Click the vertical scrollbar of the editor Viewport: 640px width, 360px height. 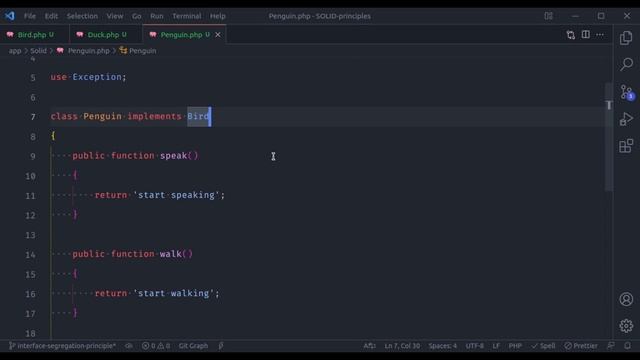coord(609,137)
